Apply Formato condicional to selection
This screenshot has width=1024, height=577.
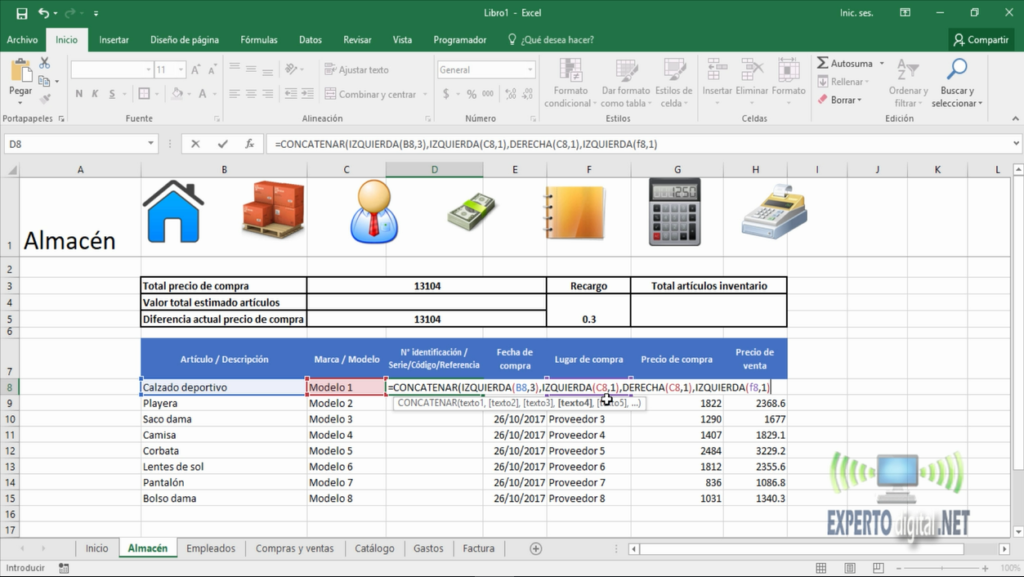(570, 70)
